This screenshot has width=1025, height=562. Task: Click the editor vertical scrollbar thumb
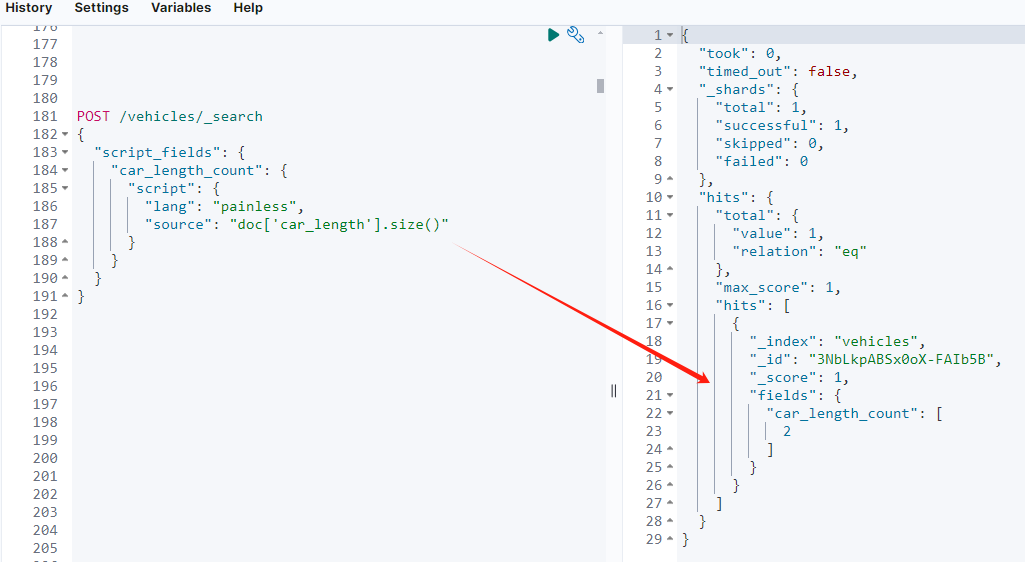[600, 86]
